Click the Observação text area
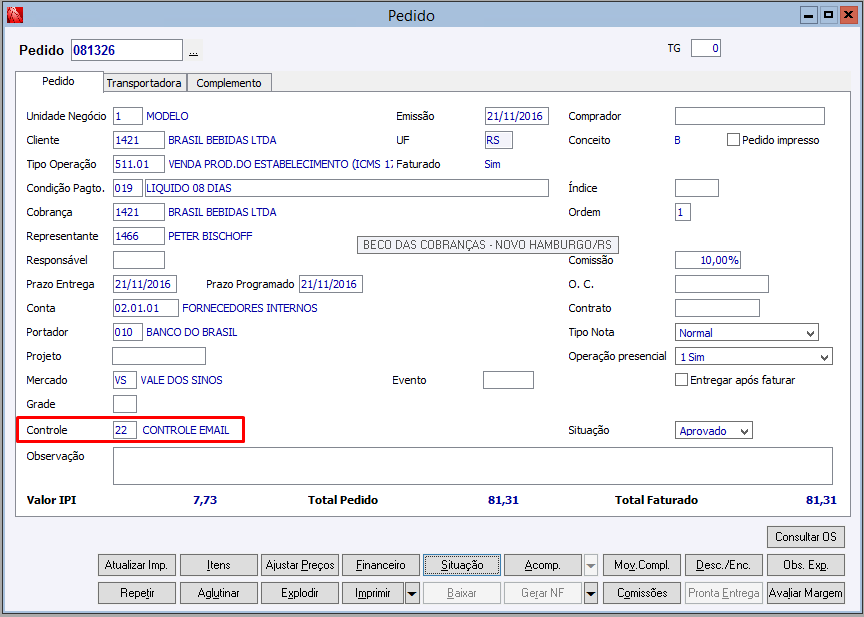This screenshot has height=617, width=864. pyautogui.click(x=473, y=466)
